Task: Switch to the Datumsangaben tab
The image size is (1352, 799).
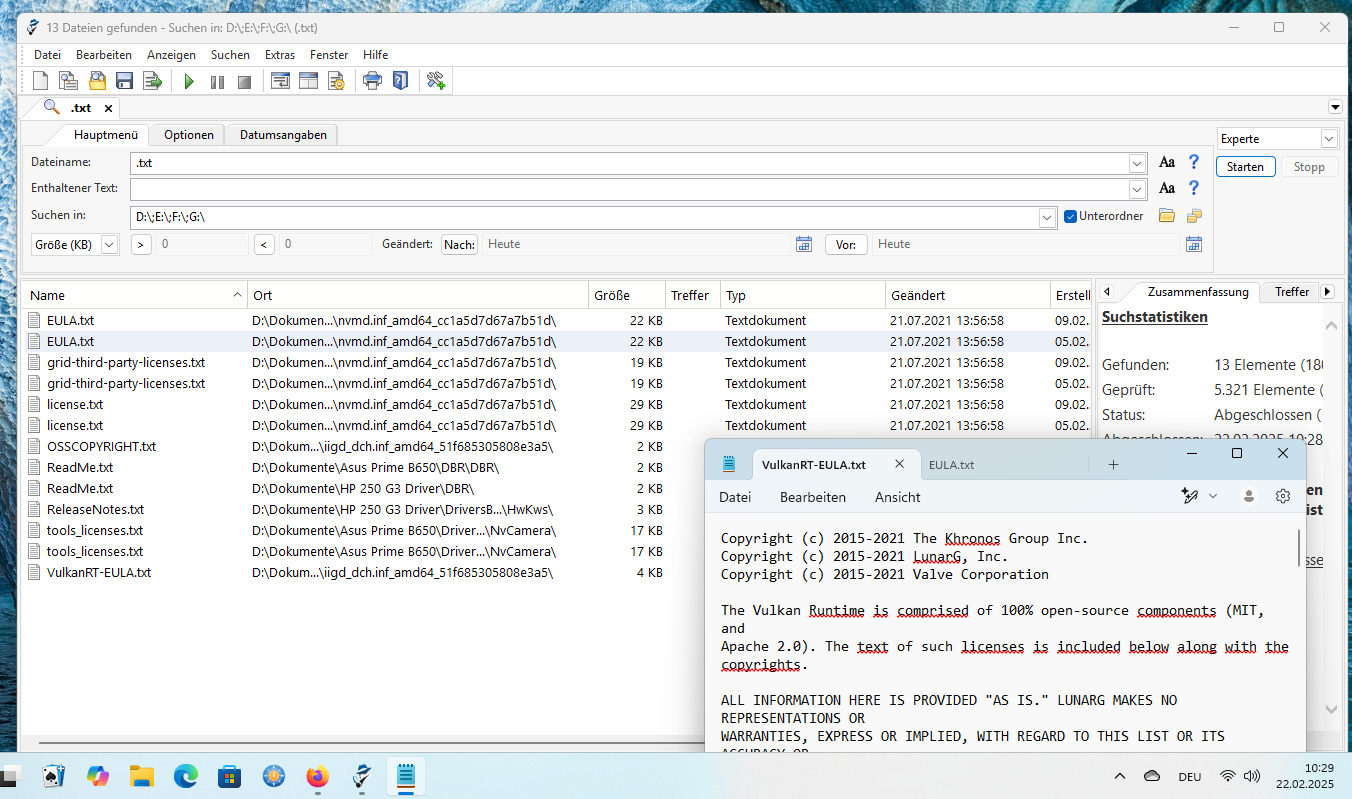Action: pos(283,135)
